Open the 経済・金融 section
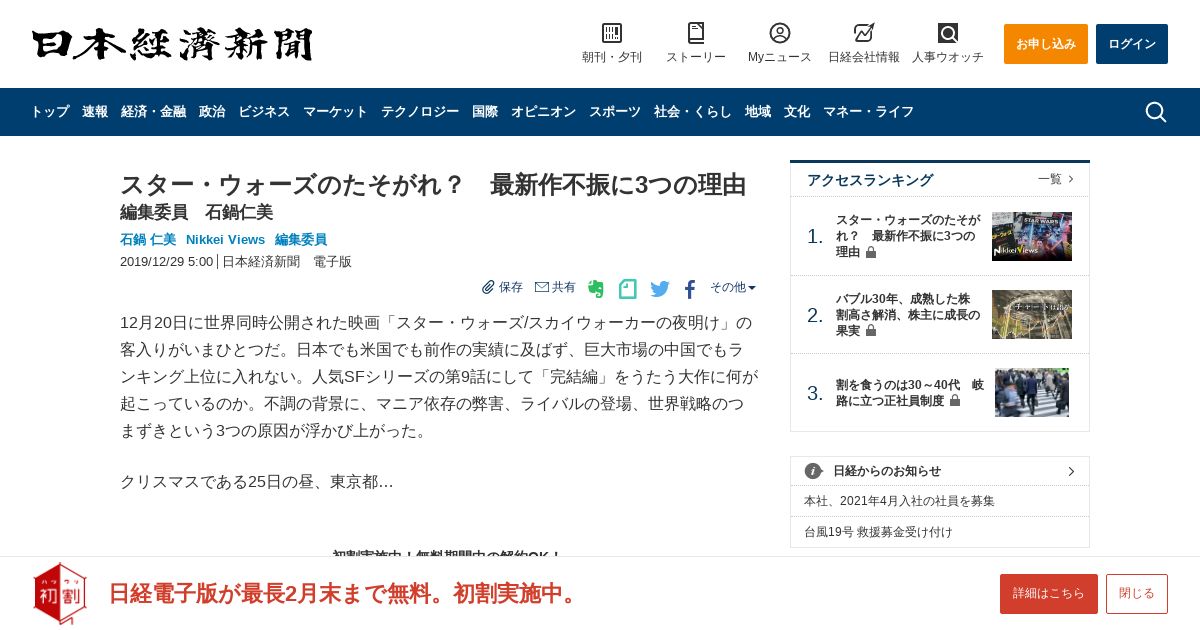 [153, 112]
